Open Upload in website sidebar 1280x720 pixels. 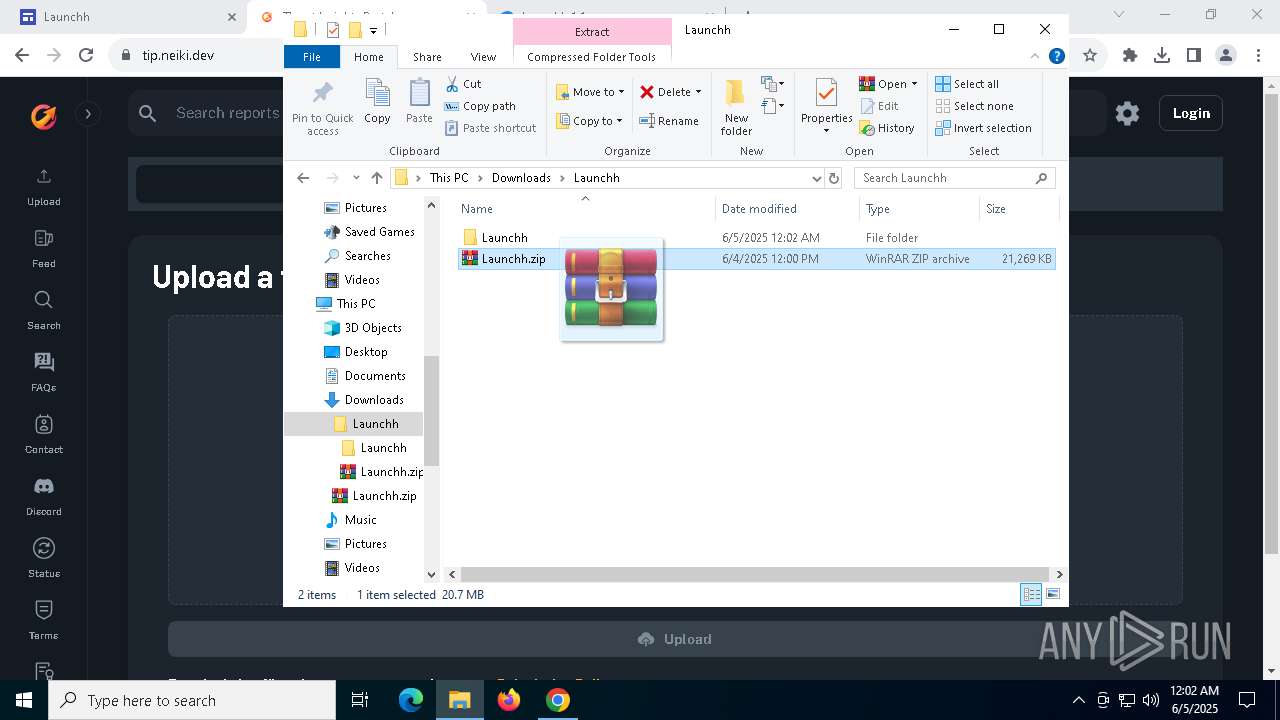[44, 187]
